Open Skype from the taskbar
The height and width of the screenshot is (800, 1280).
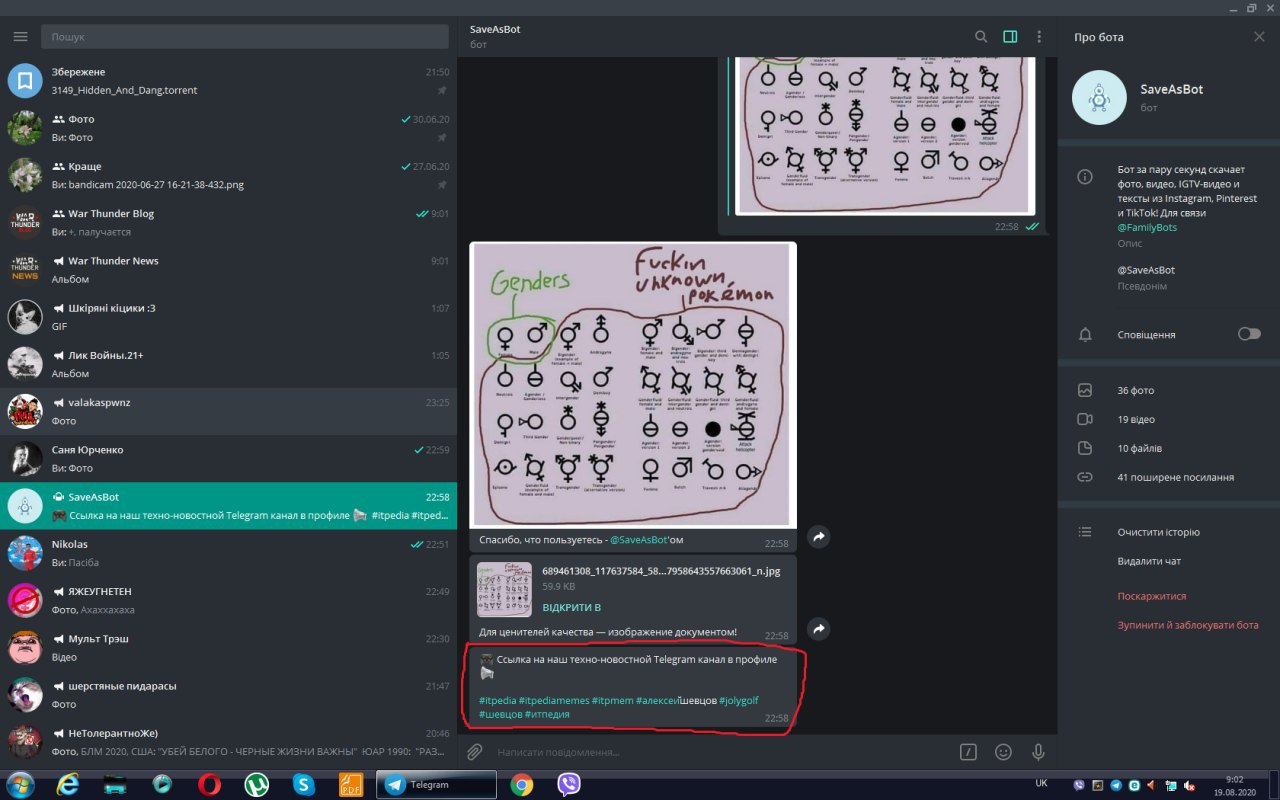[304, 784]
